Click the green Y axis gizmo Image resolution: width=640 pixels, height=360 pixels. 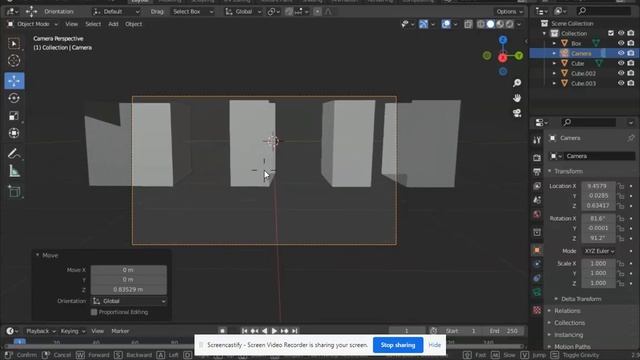coord(519,56)
